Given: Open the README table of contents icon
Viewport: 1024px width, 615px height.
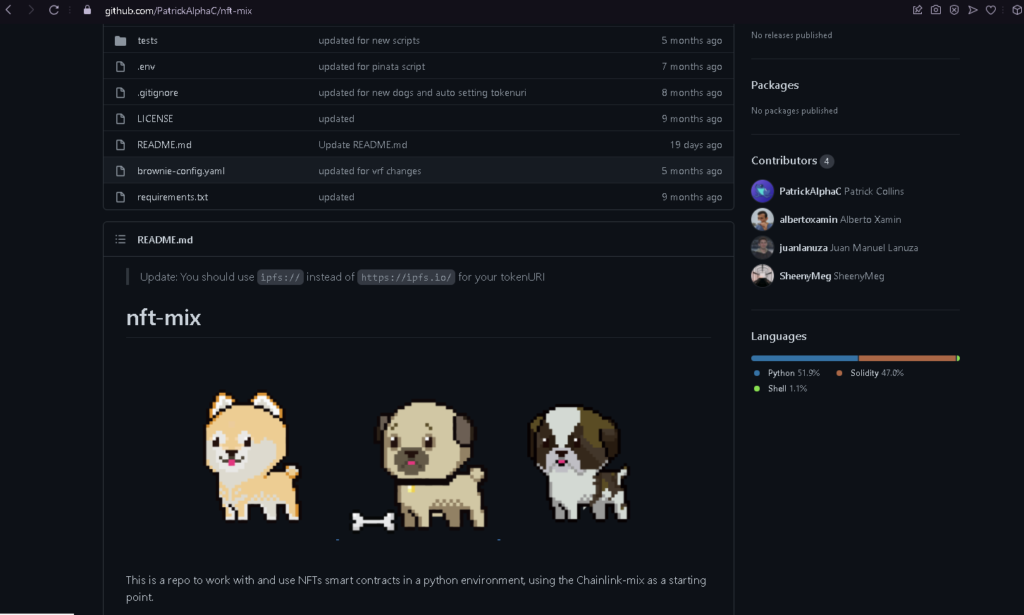Looking at the screenshot, I should [120, 240].
